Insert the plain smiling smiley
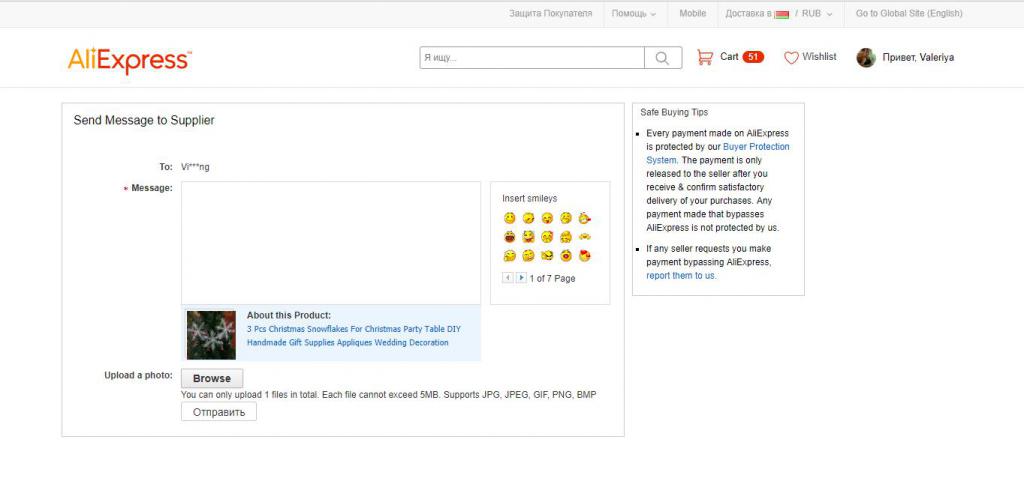Viewport: 1024px width, 490px height. click(x=509, y=218)
